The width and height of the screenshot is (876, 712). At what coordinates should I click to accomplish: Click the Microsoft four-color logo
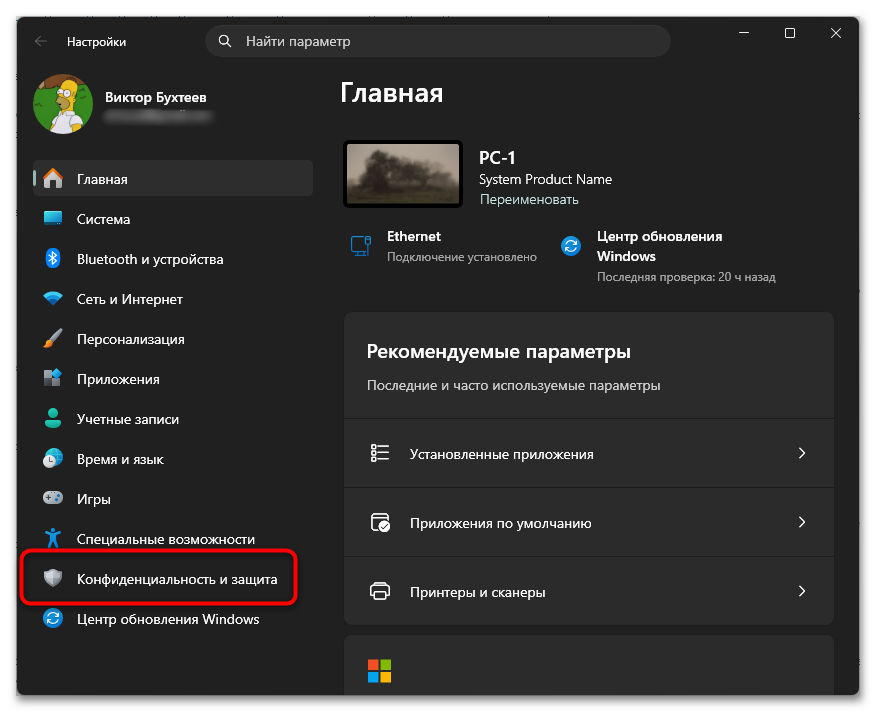[x=380, y=671]
